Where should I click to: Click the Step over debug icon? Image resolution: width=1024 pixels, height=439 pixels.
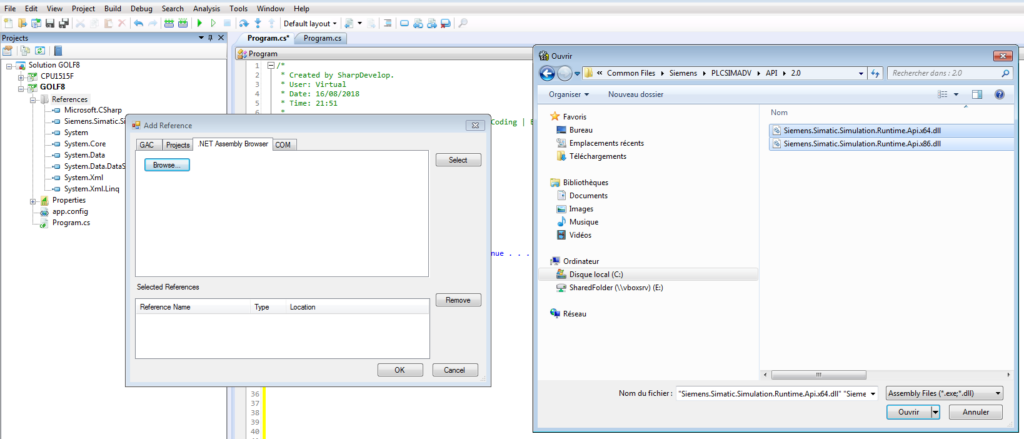coord(244,24)
